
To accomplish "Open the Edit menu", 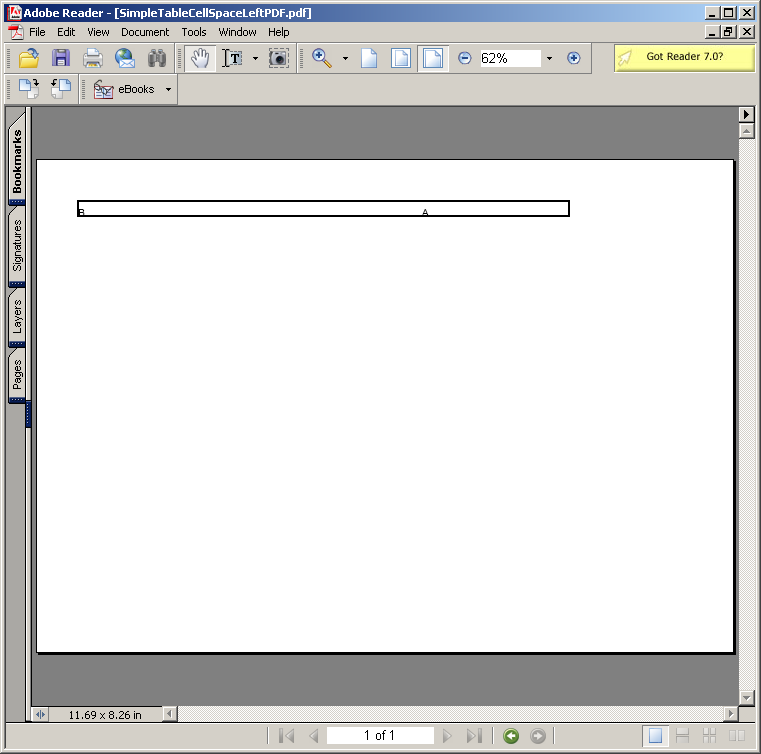I will coord(66,32).
